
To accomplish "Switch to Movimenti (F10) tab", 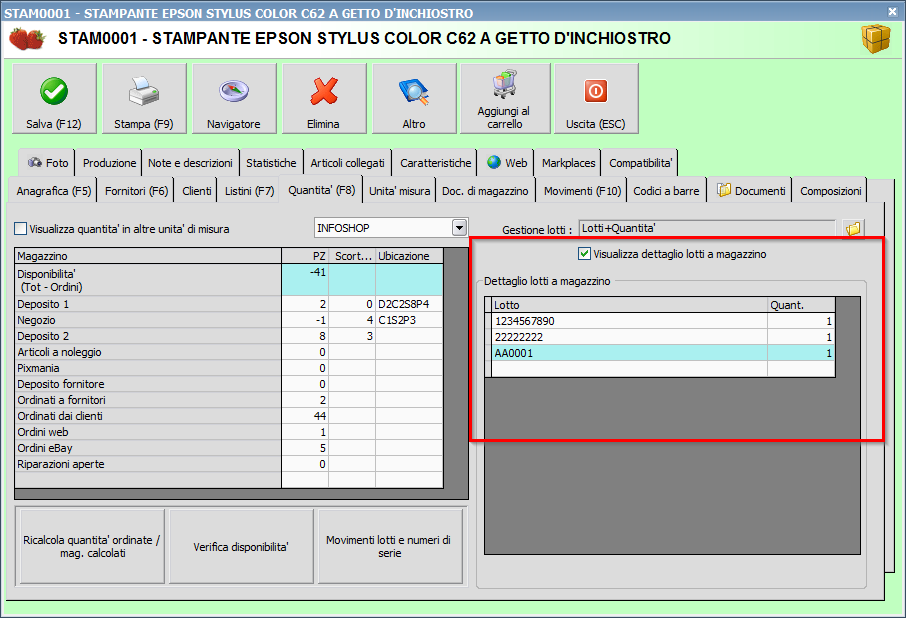I will 582,191.
